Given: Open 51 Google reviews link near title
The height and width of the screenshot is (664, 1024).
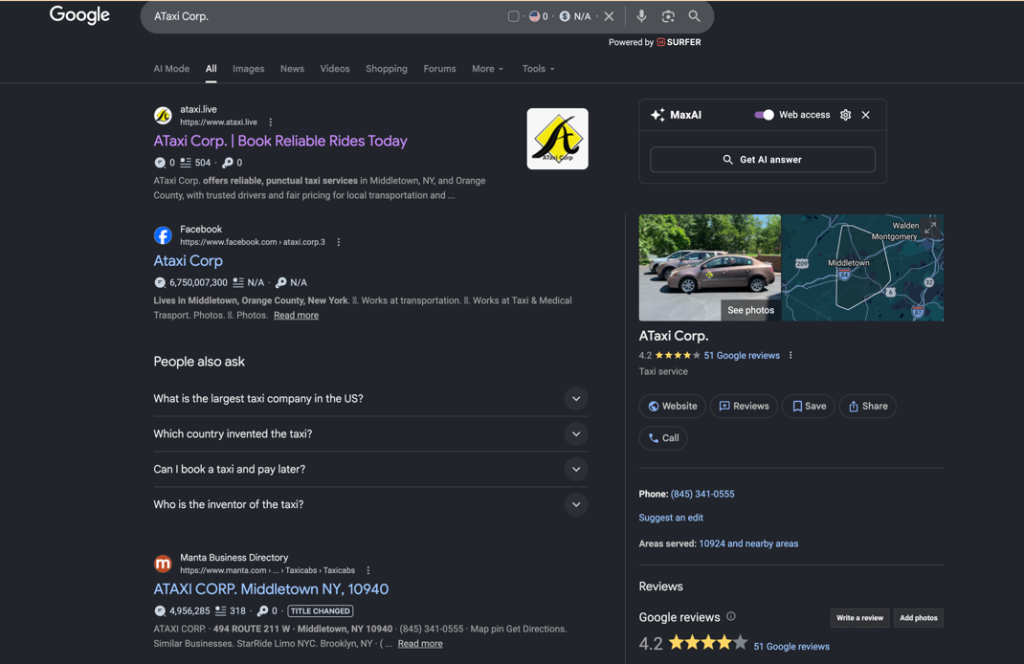Looking at the screenshot, I should (x=741, y=356).
